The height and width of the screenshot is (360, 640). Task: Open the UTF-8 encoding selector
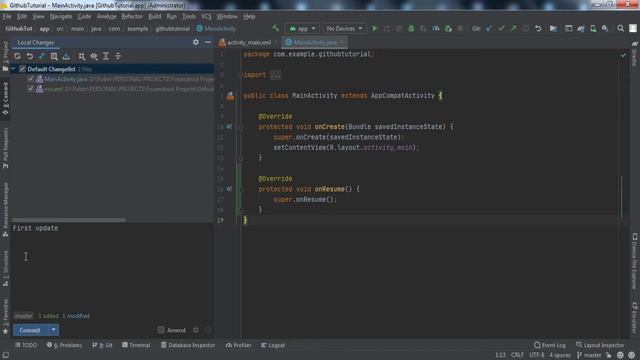coord(536,355)
